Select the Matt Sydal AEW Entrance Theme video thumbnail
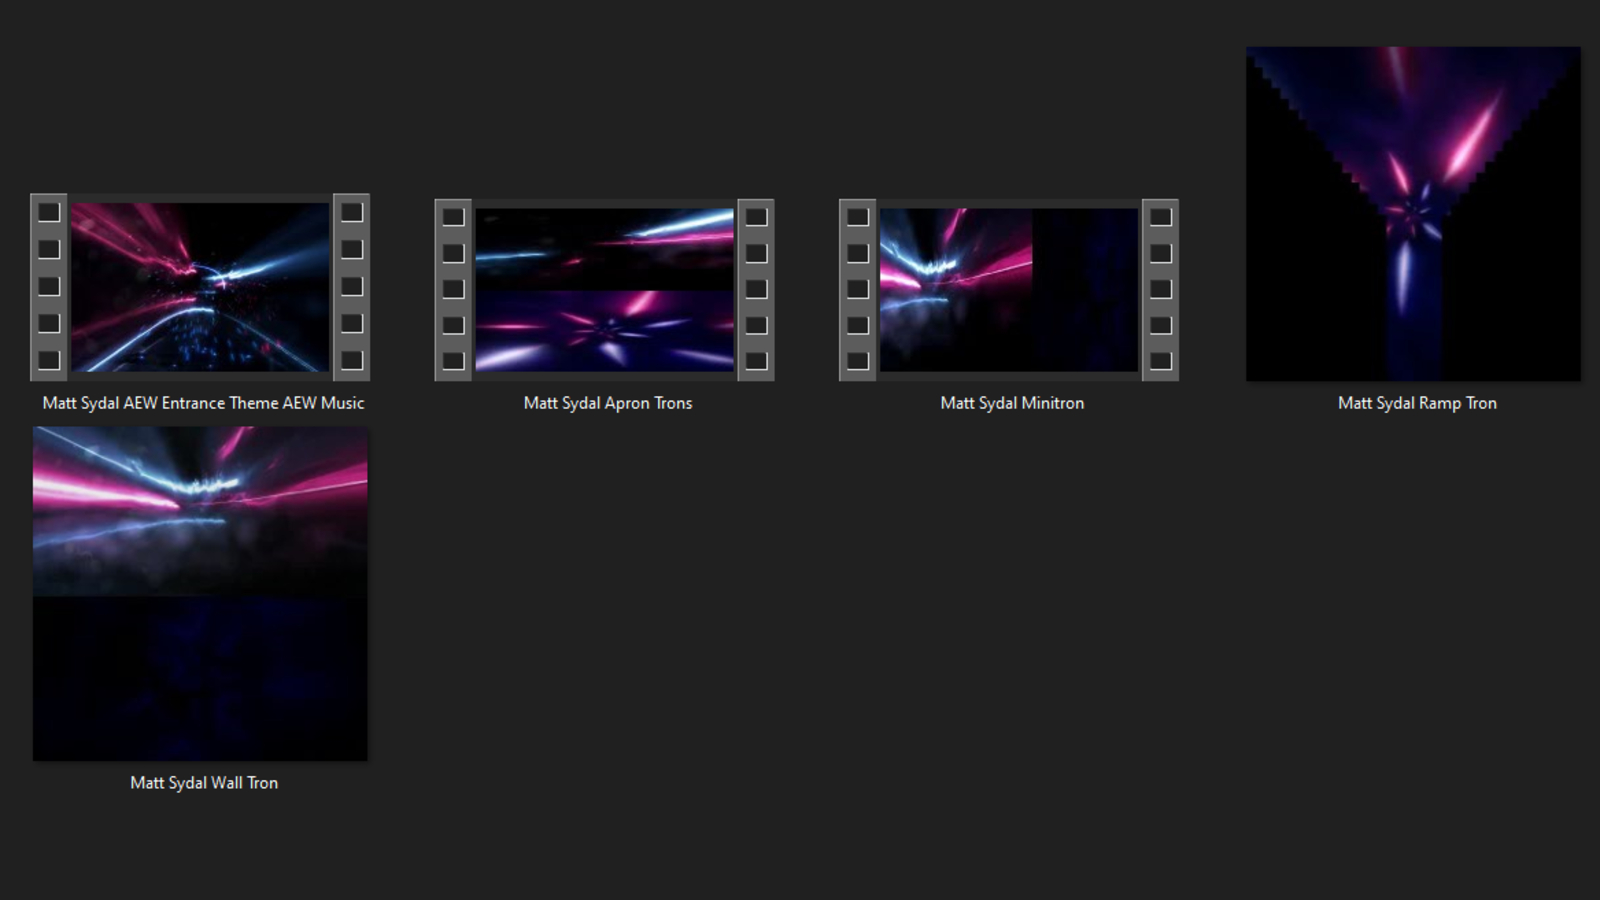Viewport: 1600px width, 900px height. 200,287
